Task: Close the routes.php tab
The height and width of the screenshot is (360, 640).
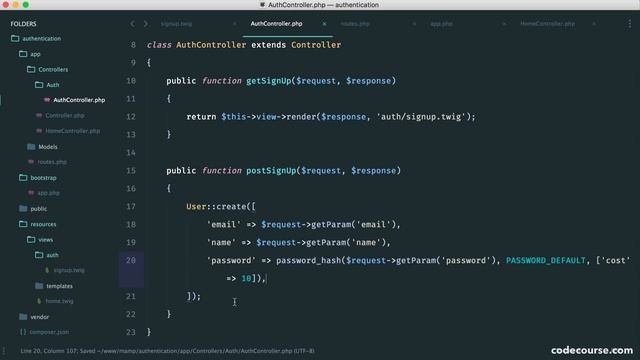Action: click(414, 24)
